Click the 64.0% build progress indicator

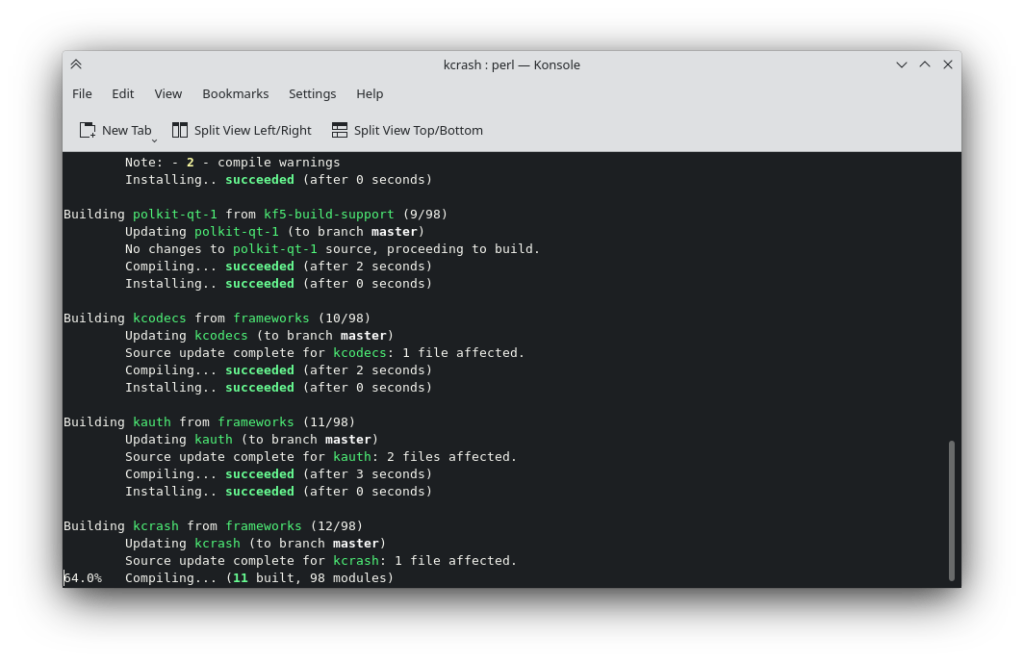click(82, 577)
